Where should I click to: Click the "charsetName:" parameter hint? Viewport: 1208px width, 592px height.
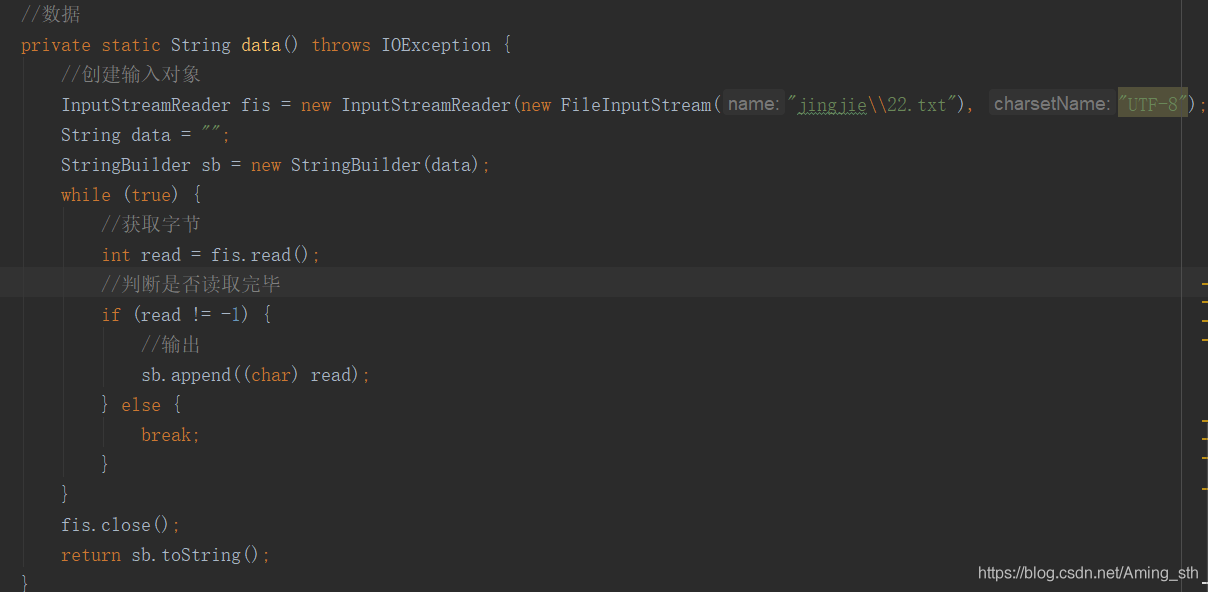click(1051, 104)
